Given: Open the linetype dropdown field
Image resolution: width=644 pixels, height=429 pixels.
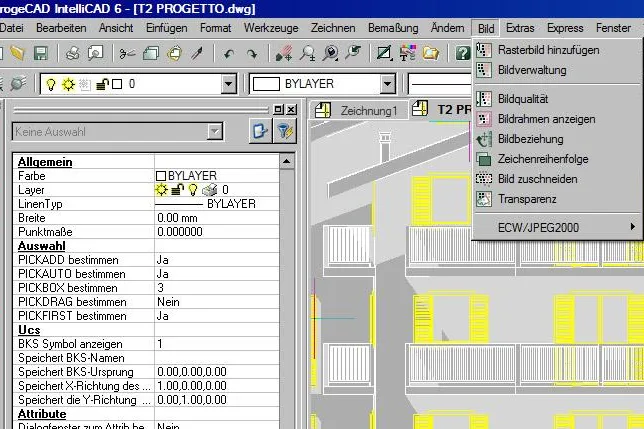Looking at the screenshot, I should [x=440, y=84].
